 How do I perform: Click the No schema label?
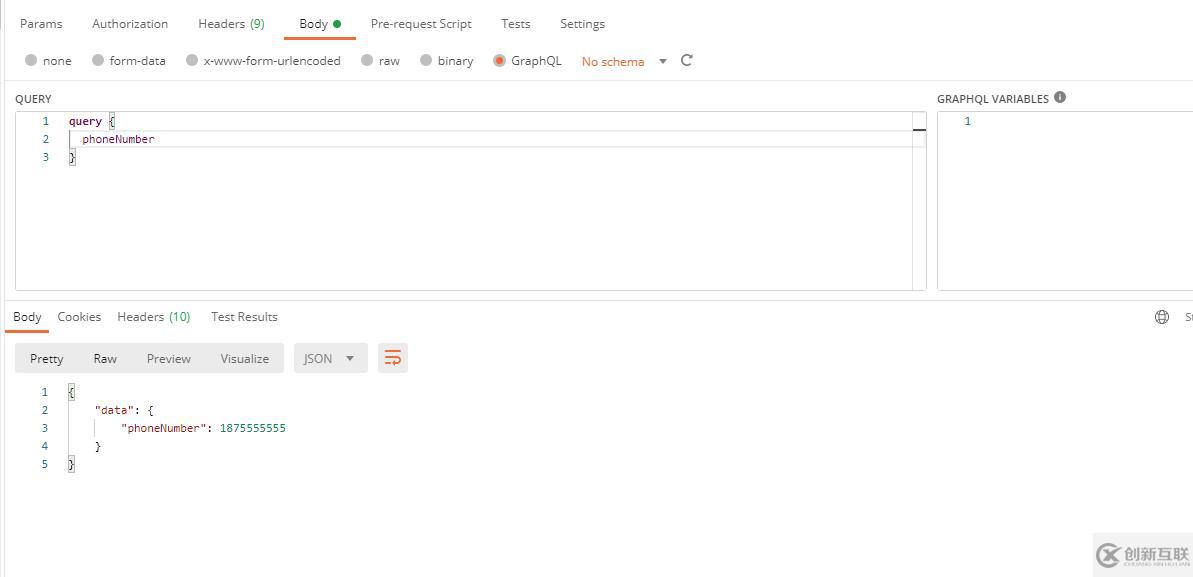click(x=613, y=62)
